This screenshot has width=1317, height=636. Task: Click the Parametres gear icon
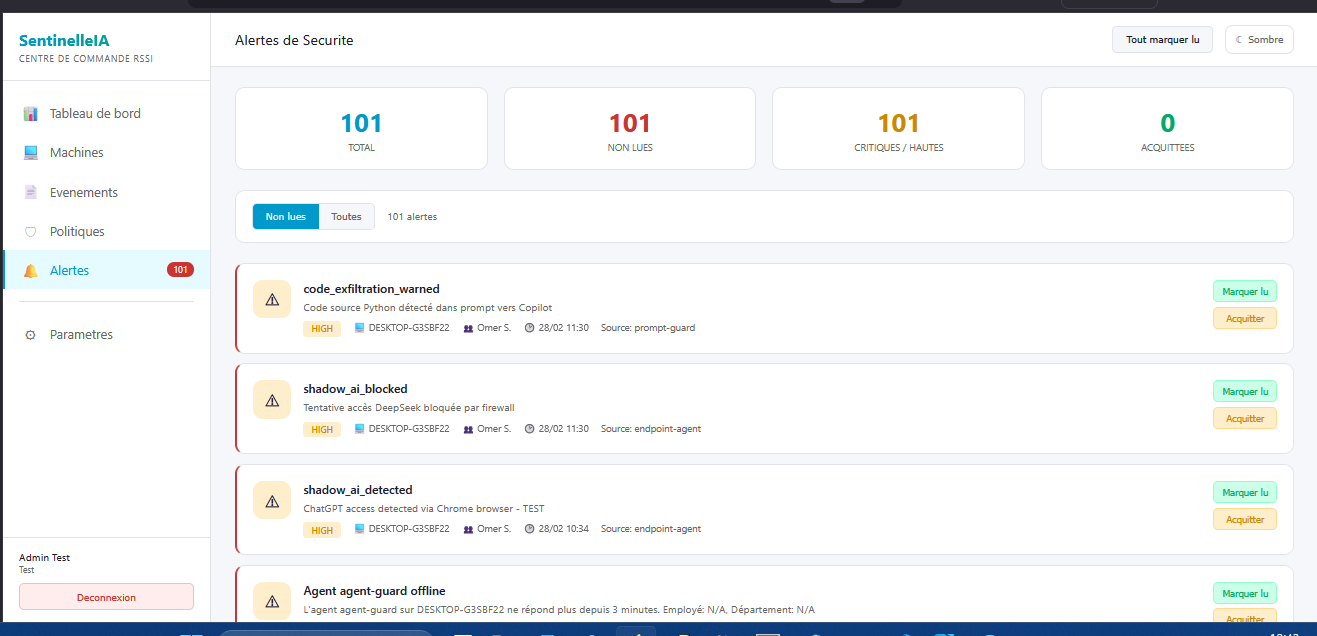coord(31,335)
